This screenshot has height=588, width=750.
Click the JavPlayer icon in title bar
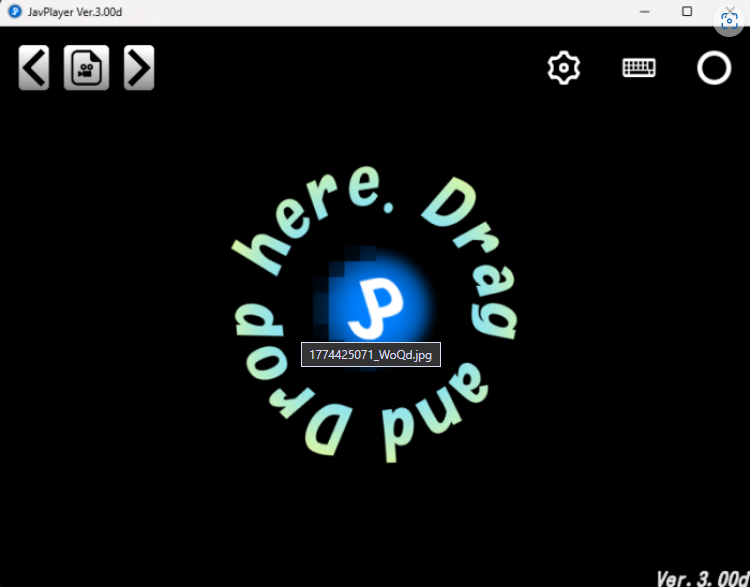pos(14,12)
